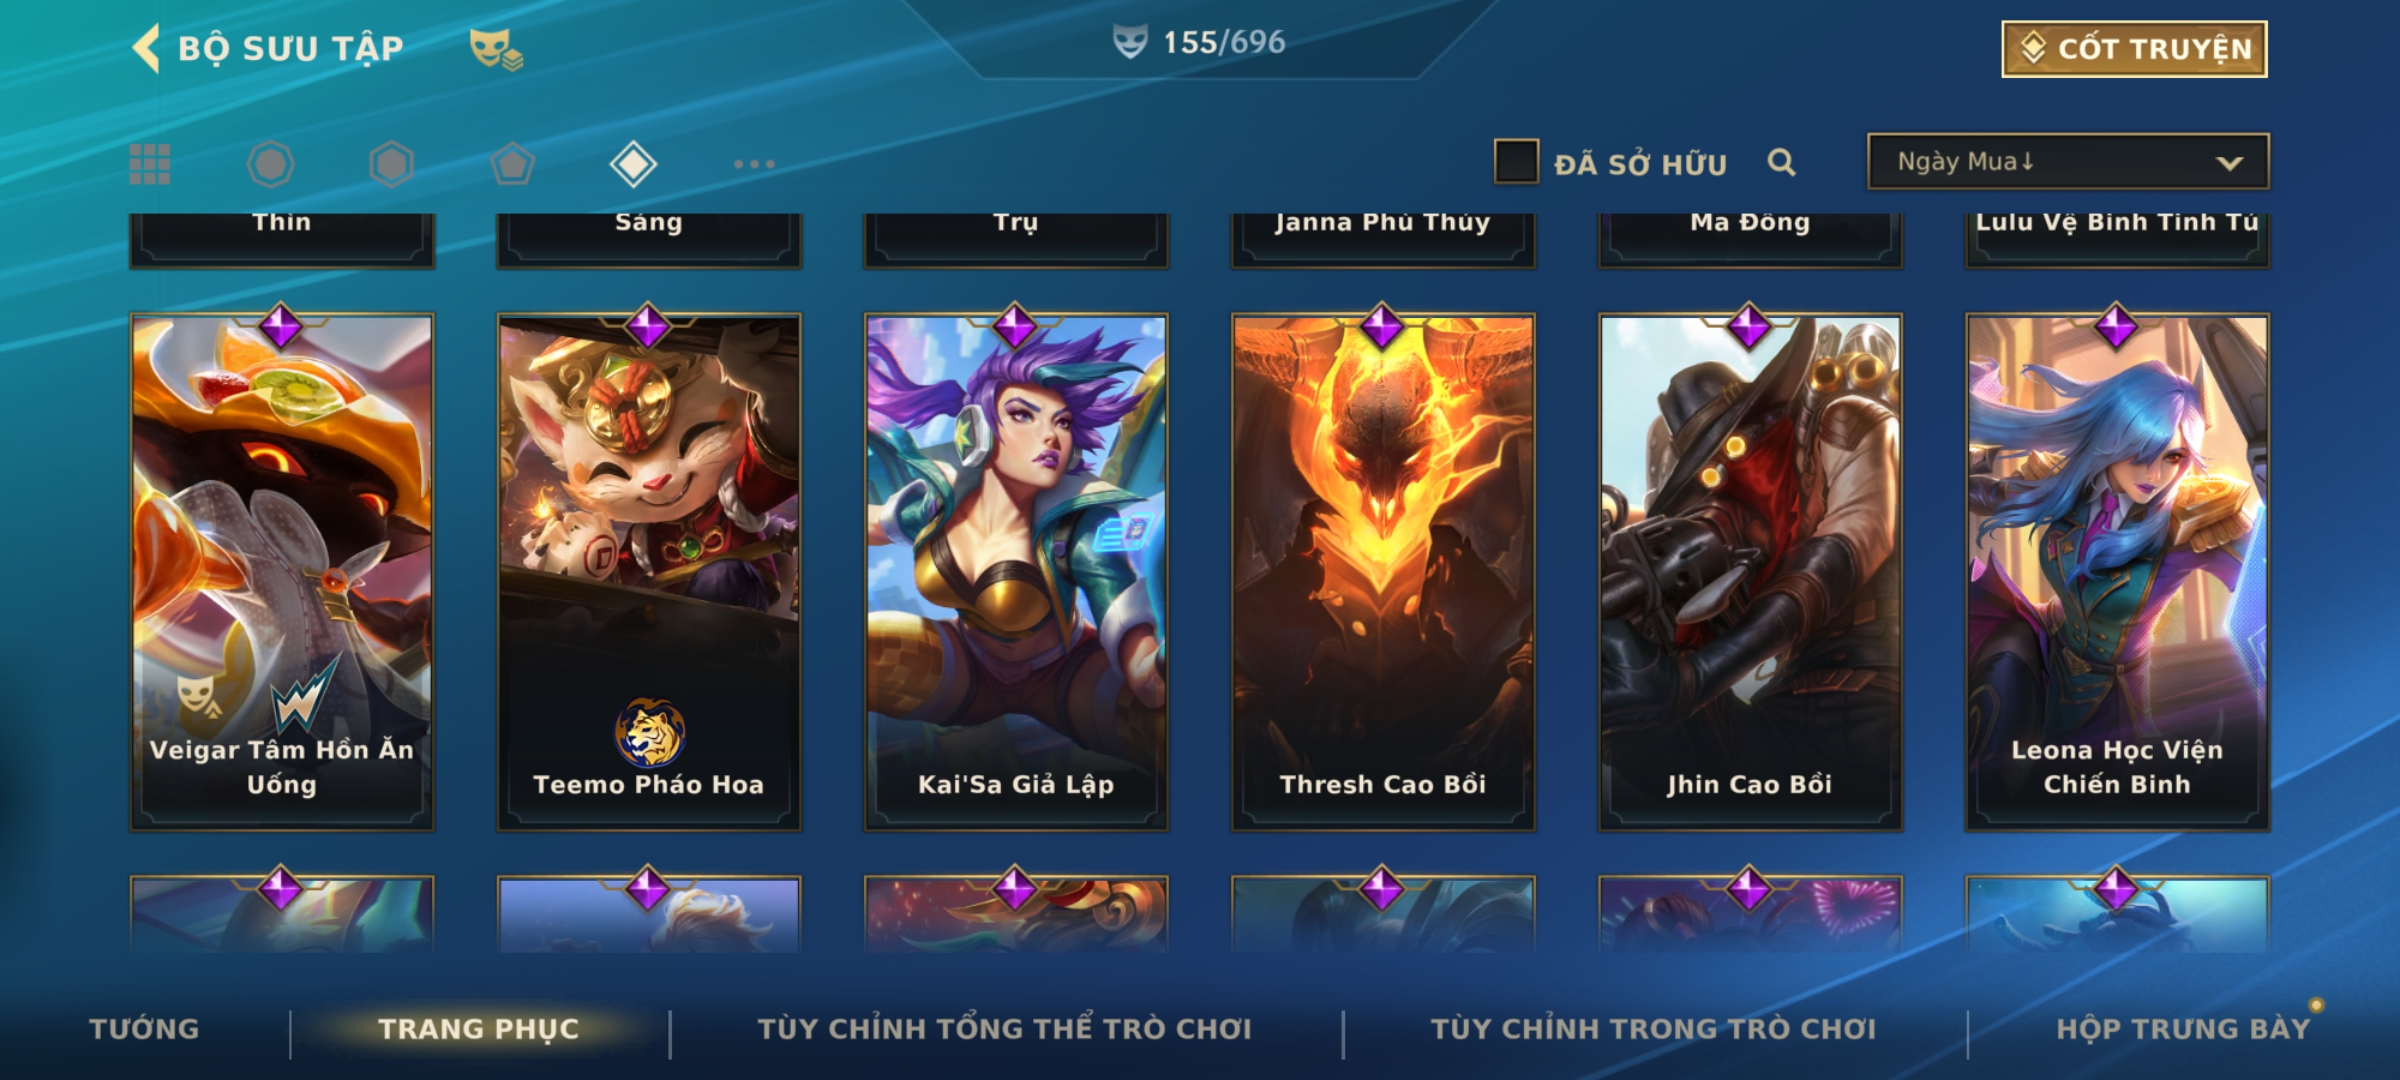
Task: Click the Cốt Truyện button
Action: tap(2134, 49)
